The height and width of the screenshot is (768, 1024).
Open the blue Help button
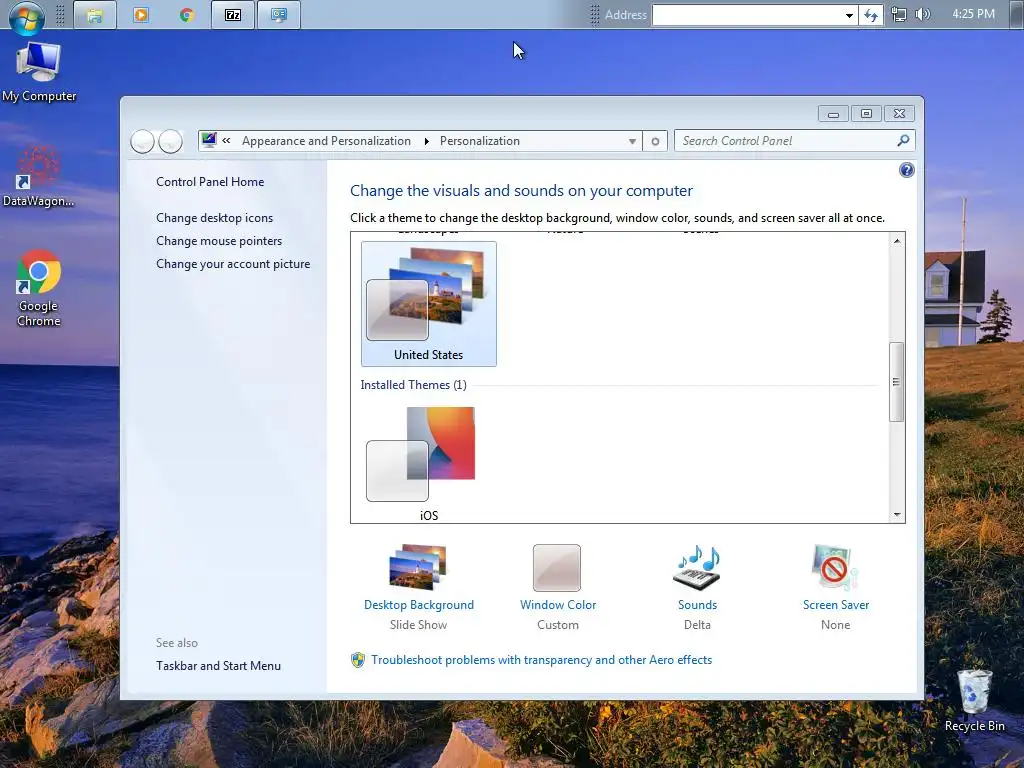(x=906, y=170)
